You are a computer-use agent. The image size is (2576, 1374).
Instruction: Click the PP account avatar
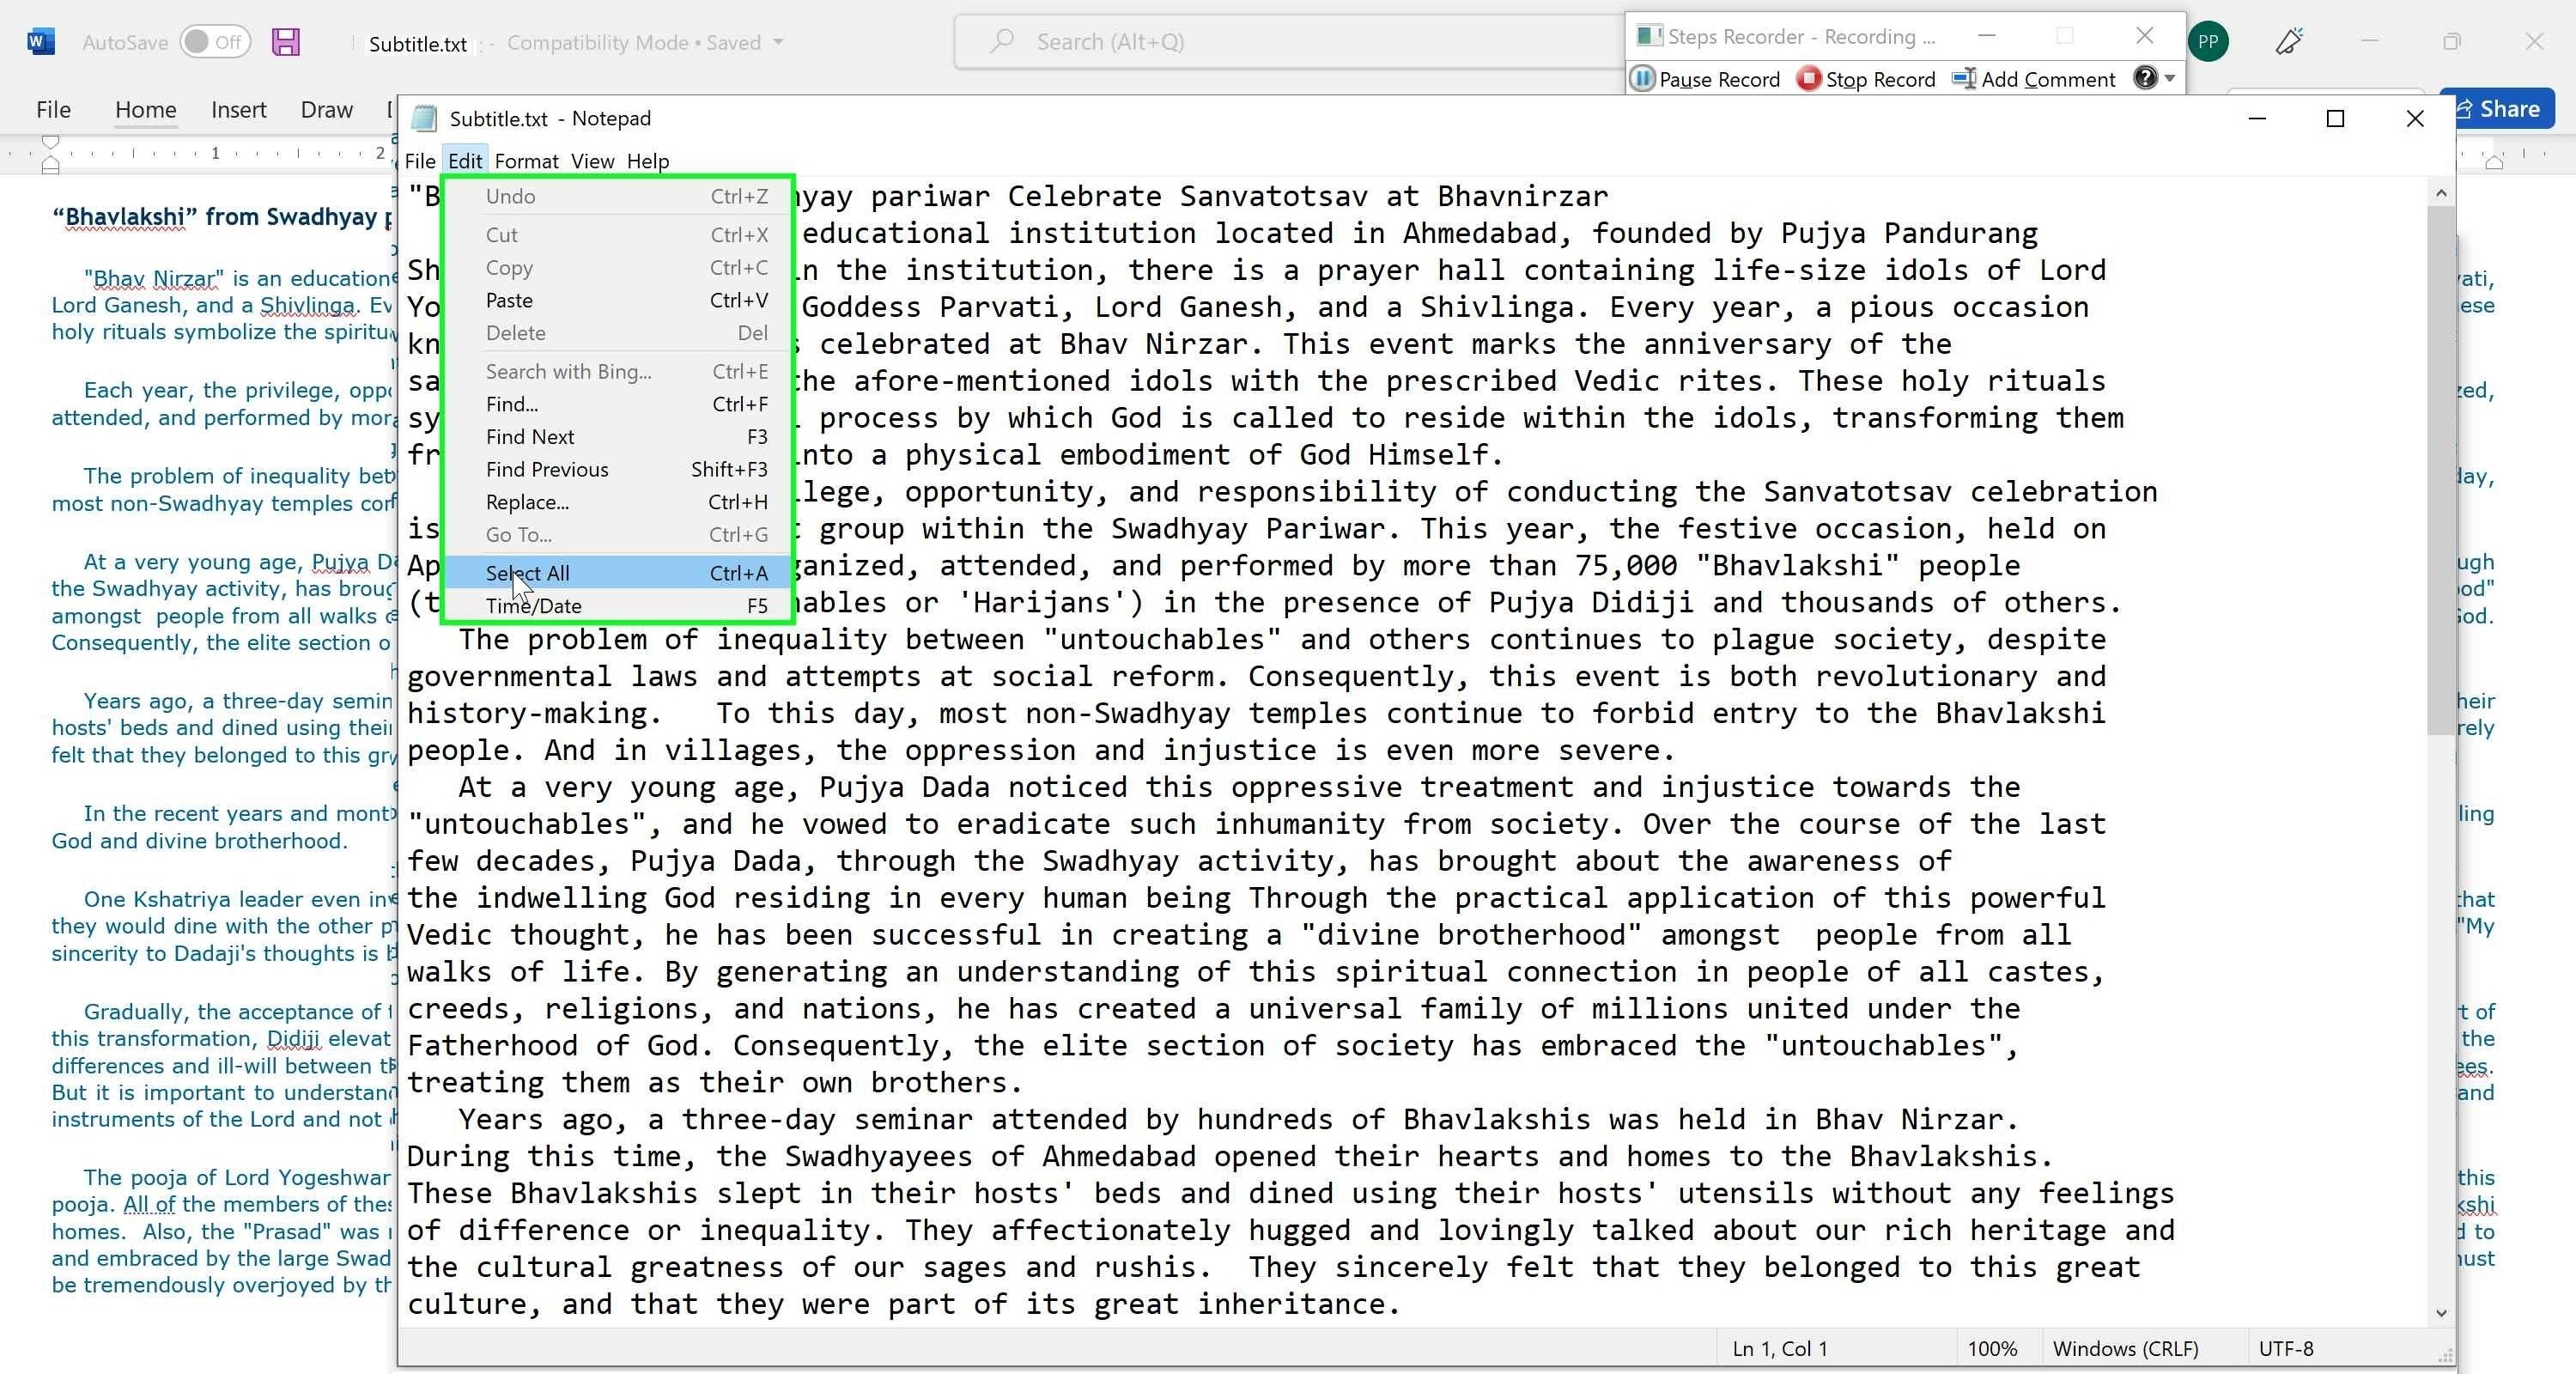point(2208,42)
